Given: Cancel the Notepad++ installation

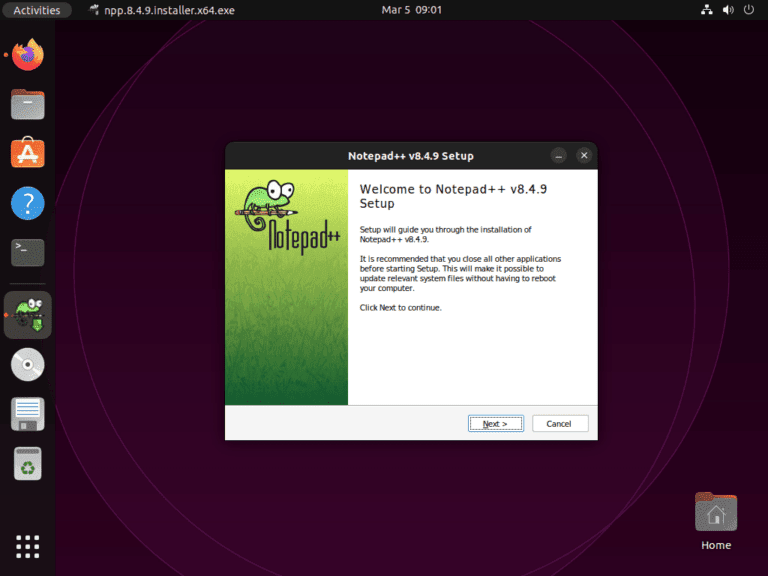Looking at the screenshot, I should click(560, 424).
